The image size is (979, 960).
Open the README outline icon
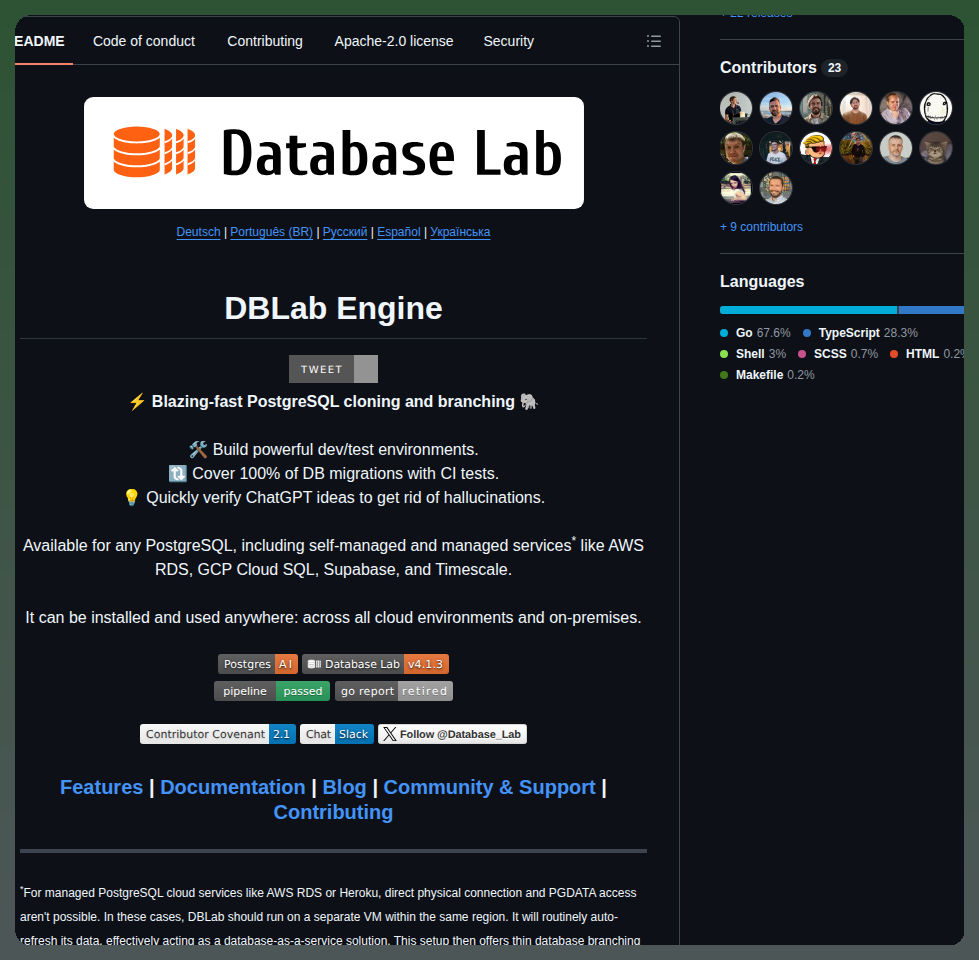coord(654,41)
